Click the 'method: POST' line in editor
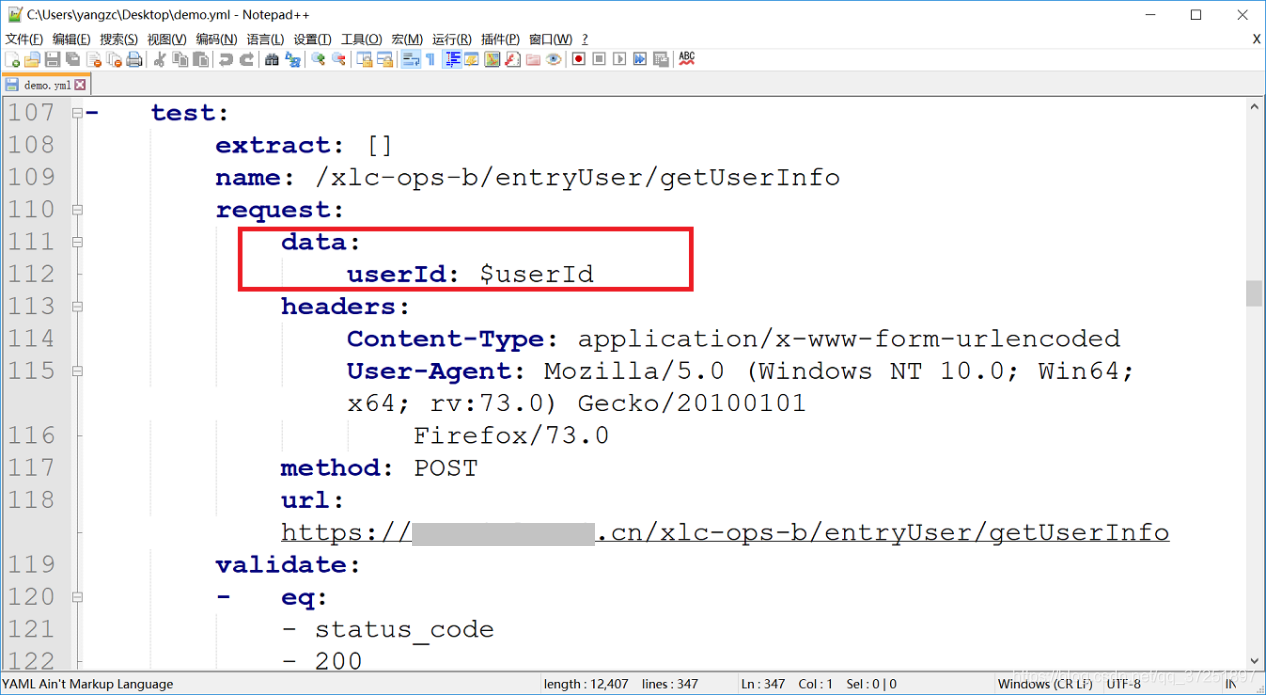Screen dimensions: 1266x695 pos(379,468)
